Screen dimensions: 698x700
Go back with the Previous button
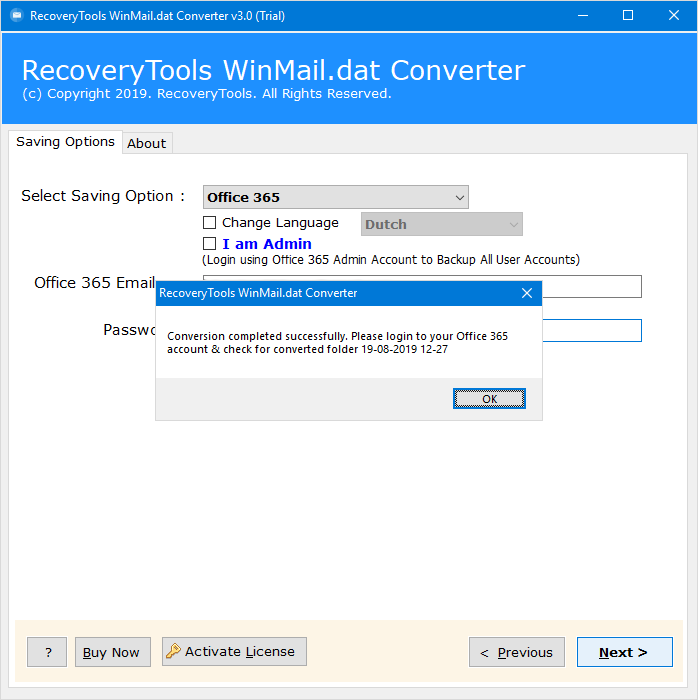tap(516, 652)
